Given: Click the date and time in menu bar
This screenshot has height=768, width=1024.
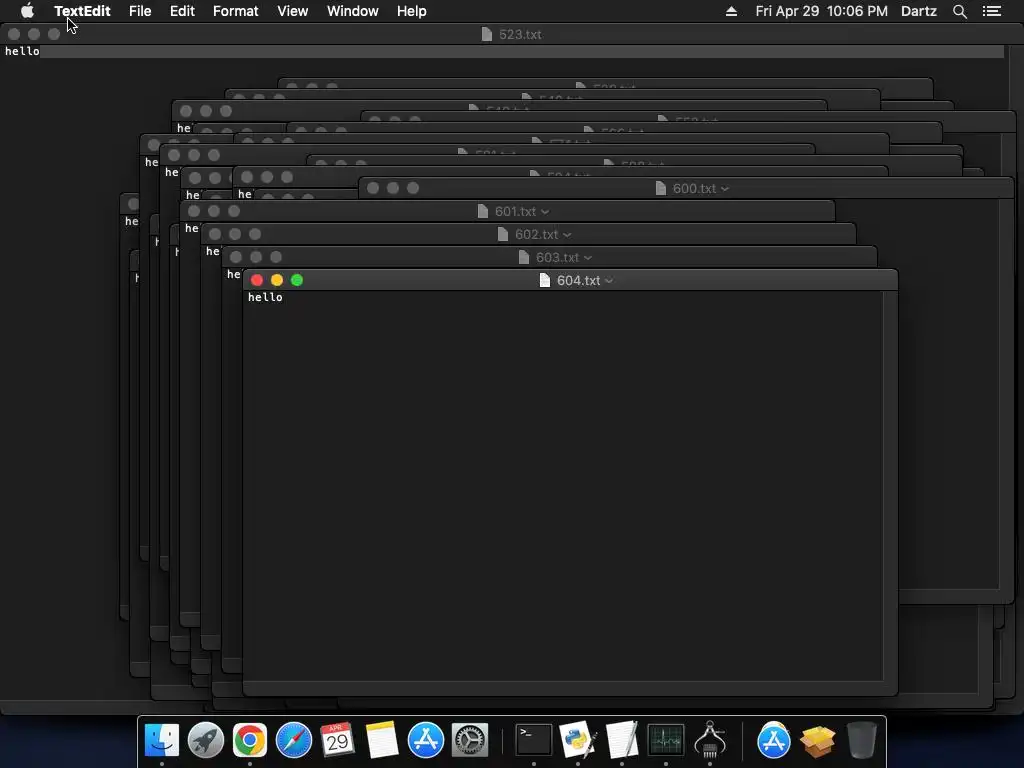Looking at the screenshot, I should click(x=822, y=11).
